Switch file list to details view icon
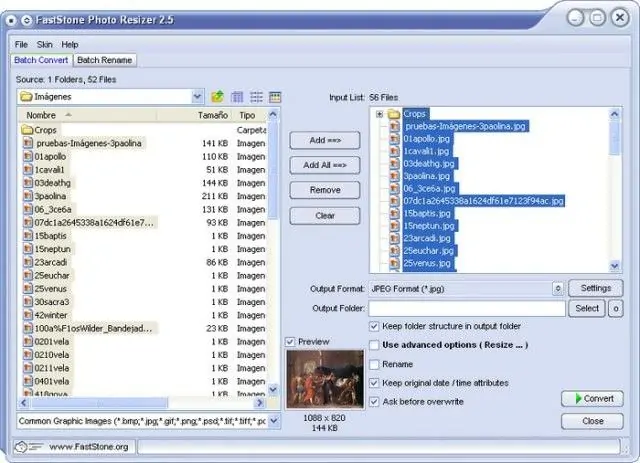Image resolution: width=640 pixels, height=463 pixels. (x=237, y=97)
